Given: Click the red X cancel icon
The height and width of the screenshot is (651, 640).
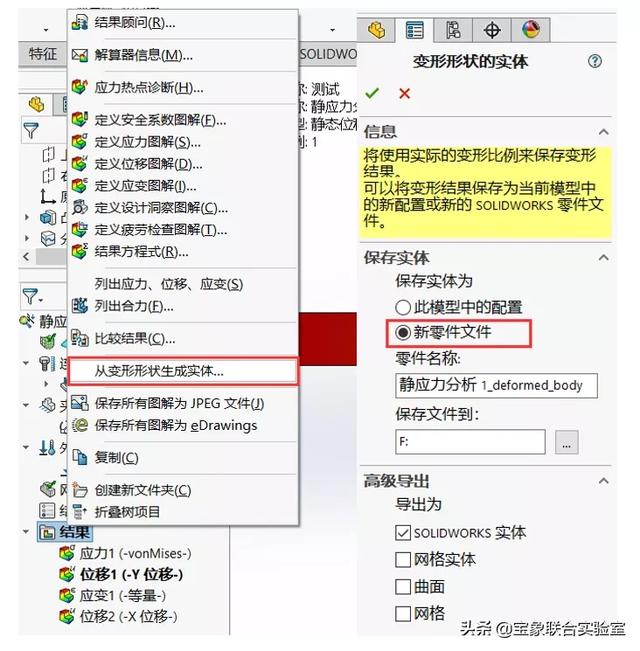Looking at the screenshot, I should [x=404, y=93].
